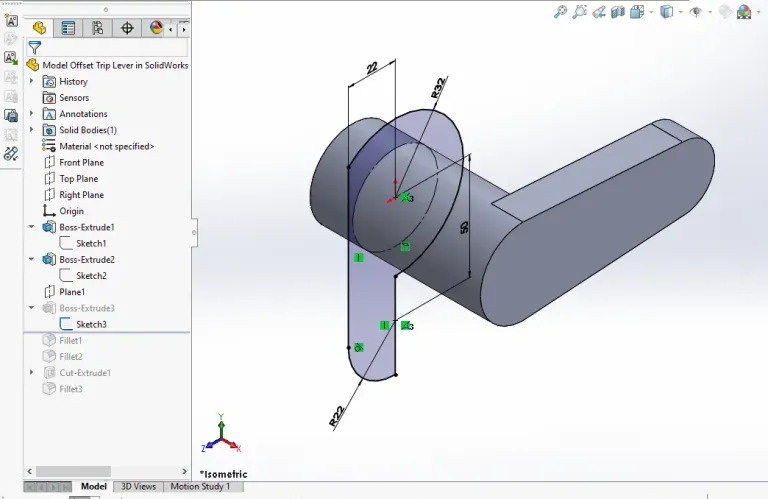The width and height of the screenshot is (768, 499).
Task: Switch to the DisplayManager color ball tab
Action: 155,28
